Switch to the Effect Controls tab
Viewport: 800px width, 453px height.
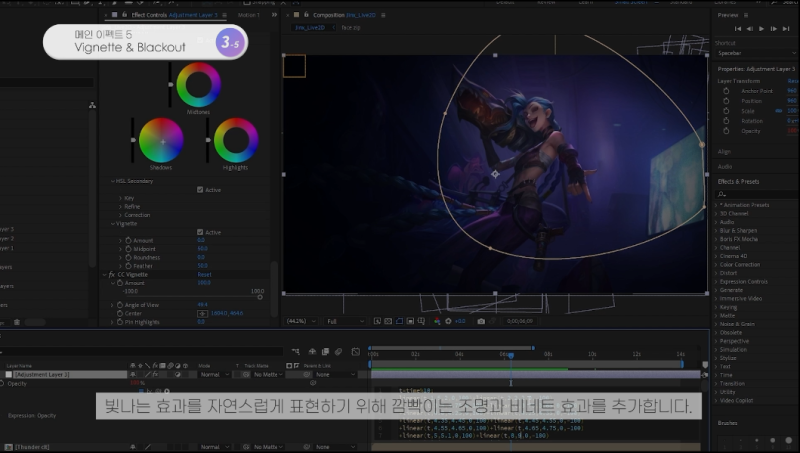click(x=148, y=15)
